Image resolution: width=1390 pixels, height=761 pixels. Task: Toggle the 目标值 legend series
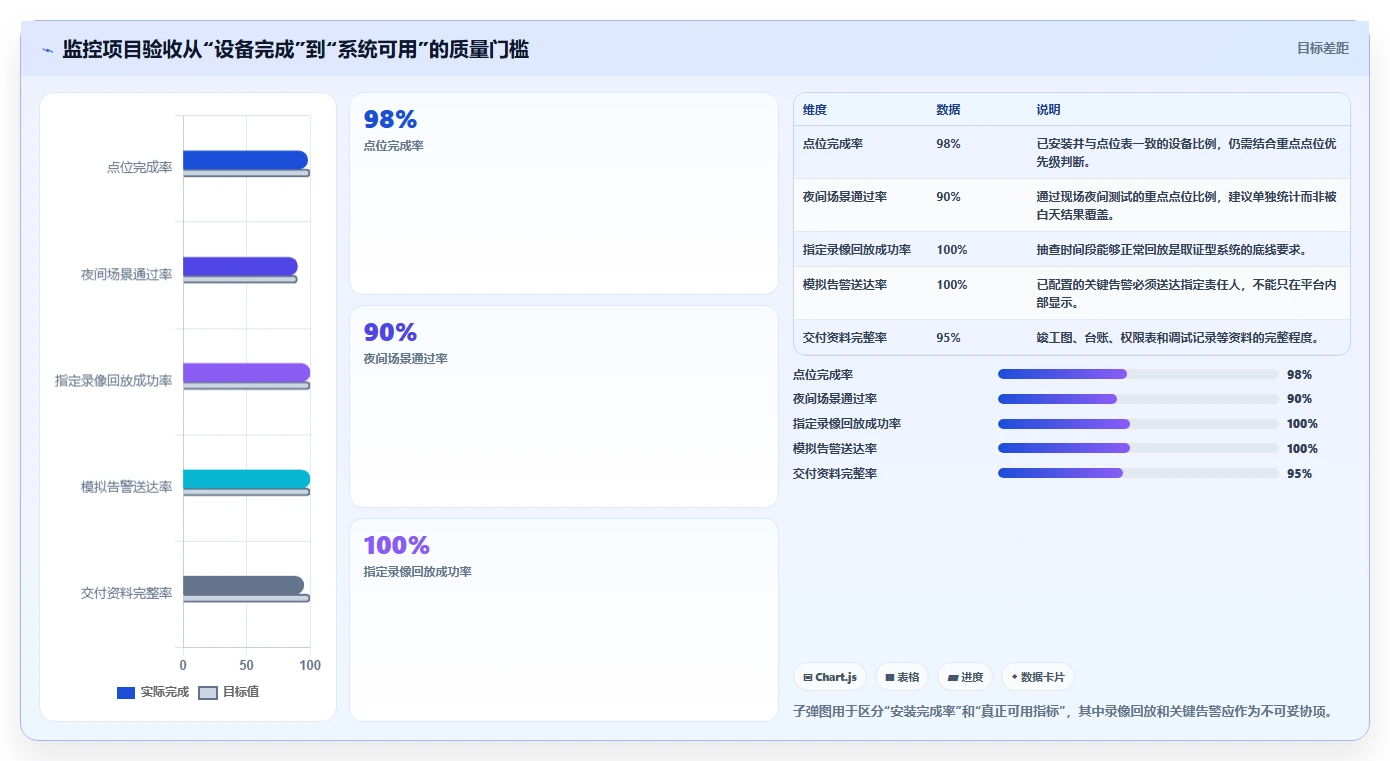point(229,692)
